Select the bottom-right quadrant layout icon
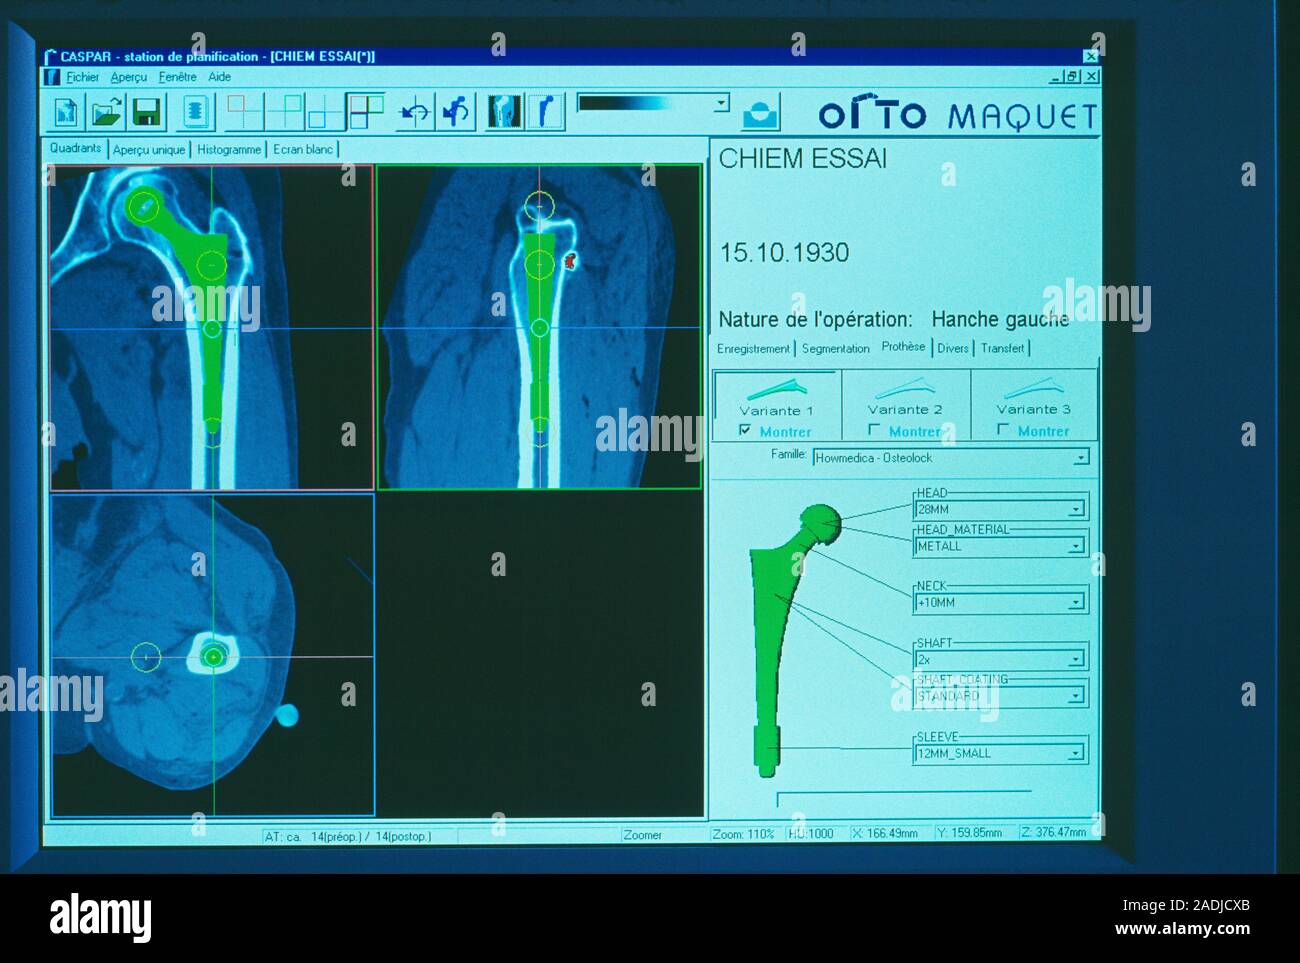The height and width of the screenshot is (963, 1300). (325, 112)
